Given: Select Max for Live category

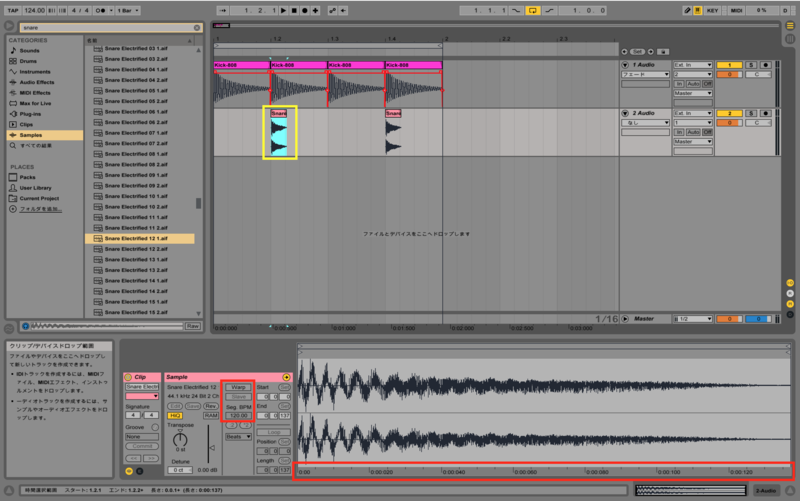Looking at the screenshot, I should point(35,104).
